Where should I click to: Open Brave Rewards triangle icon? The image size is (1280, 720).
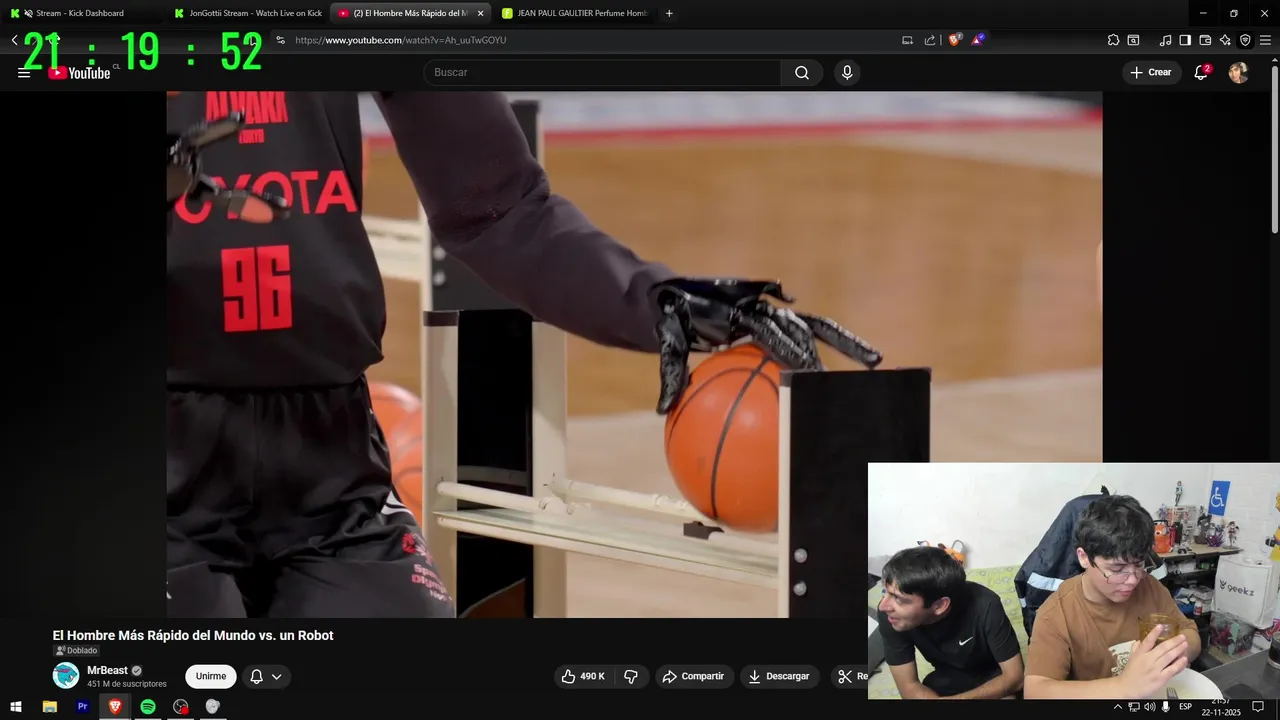click(x=978, y=40)
